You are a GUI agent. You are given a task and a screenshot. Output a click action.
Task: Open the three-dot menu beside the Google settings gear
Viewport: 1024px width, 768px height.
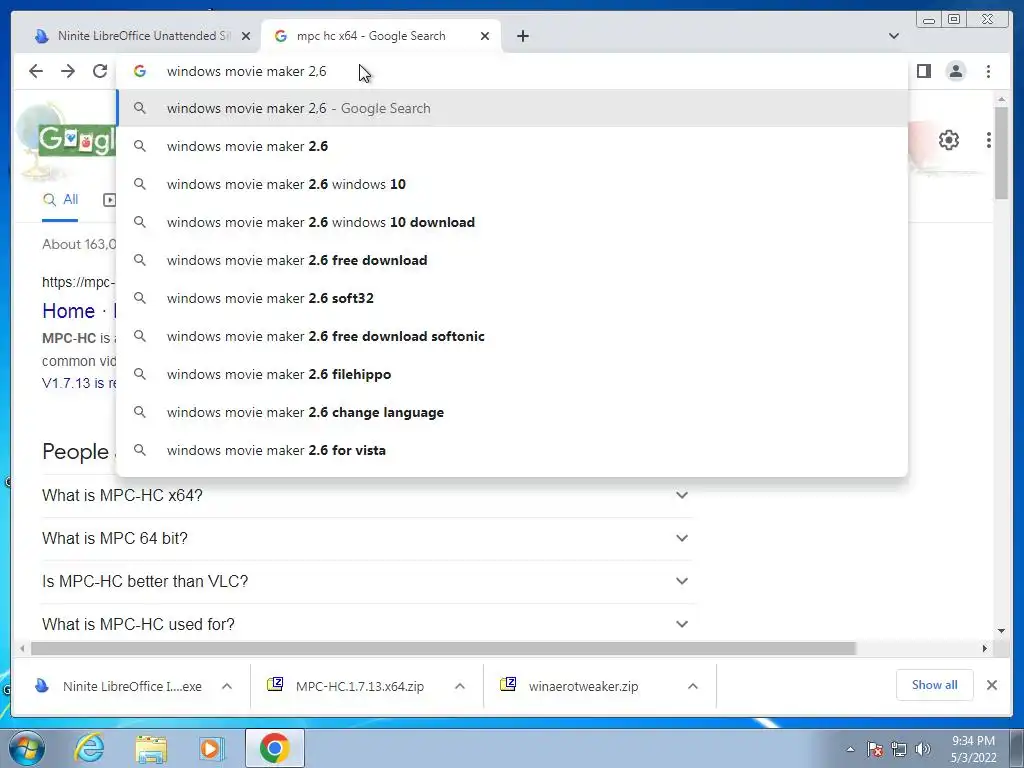(989, 140)
